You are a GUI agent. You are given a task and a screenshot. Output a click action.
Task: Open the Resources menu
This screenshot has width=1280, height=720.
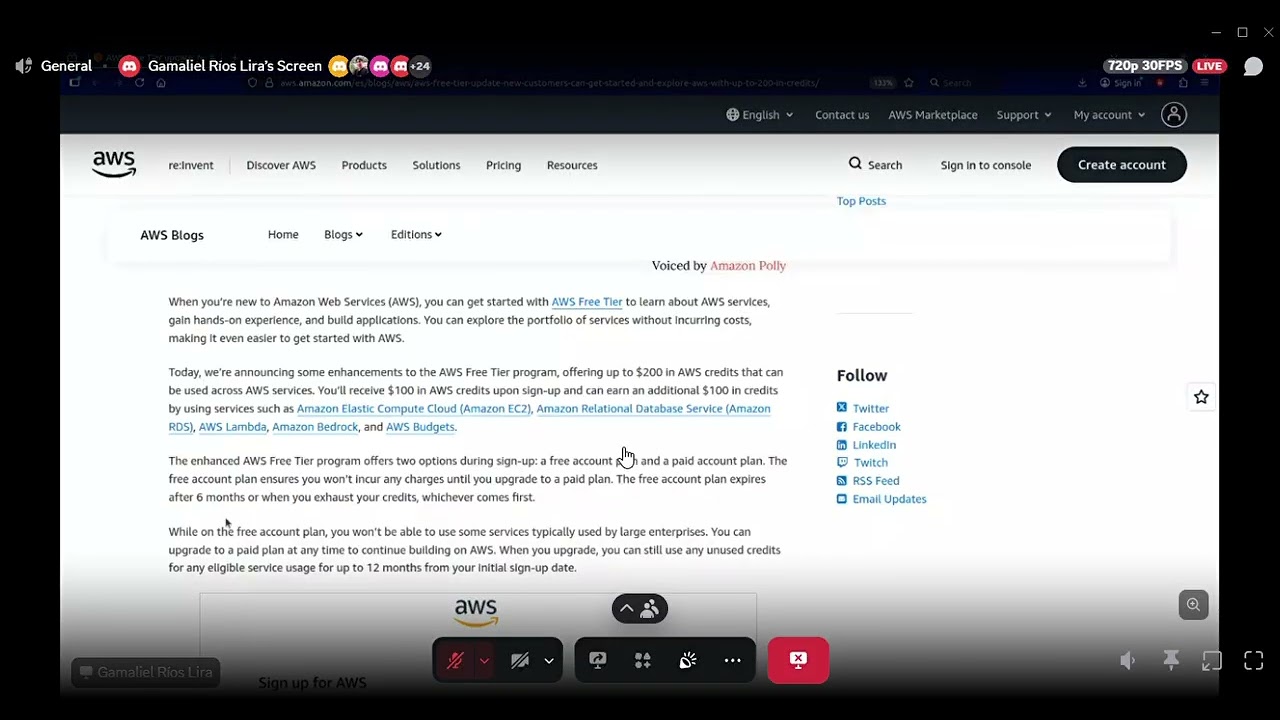pyautogui.click(x=572, y=165)
